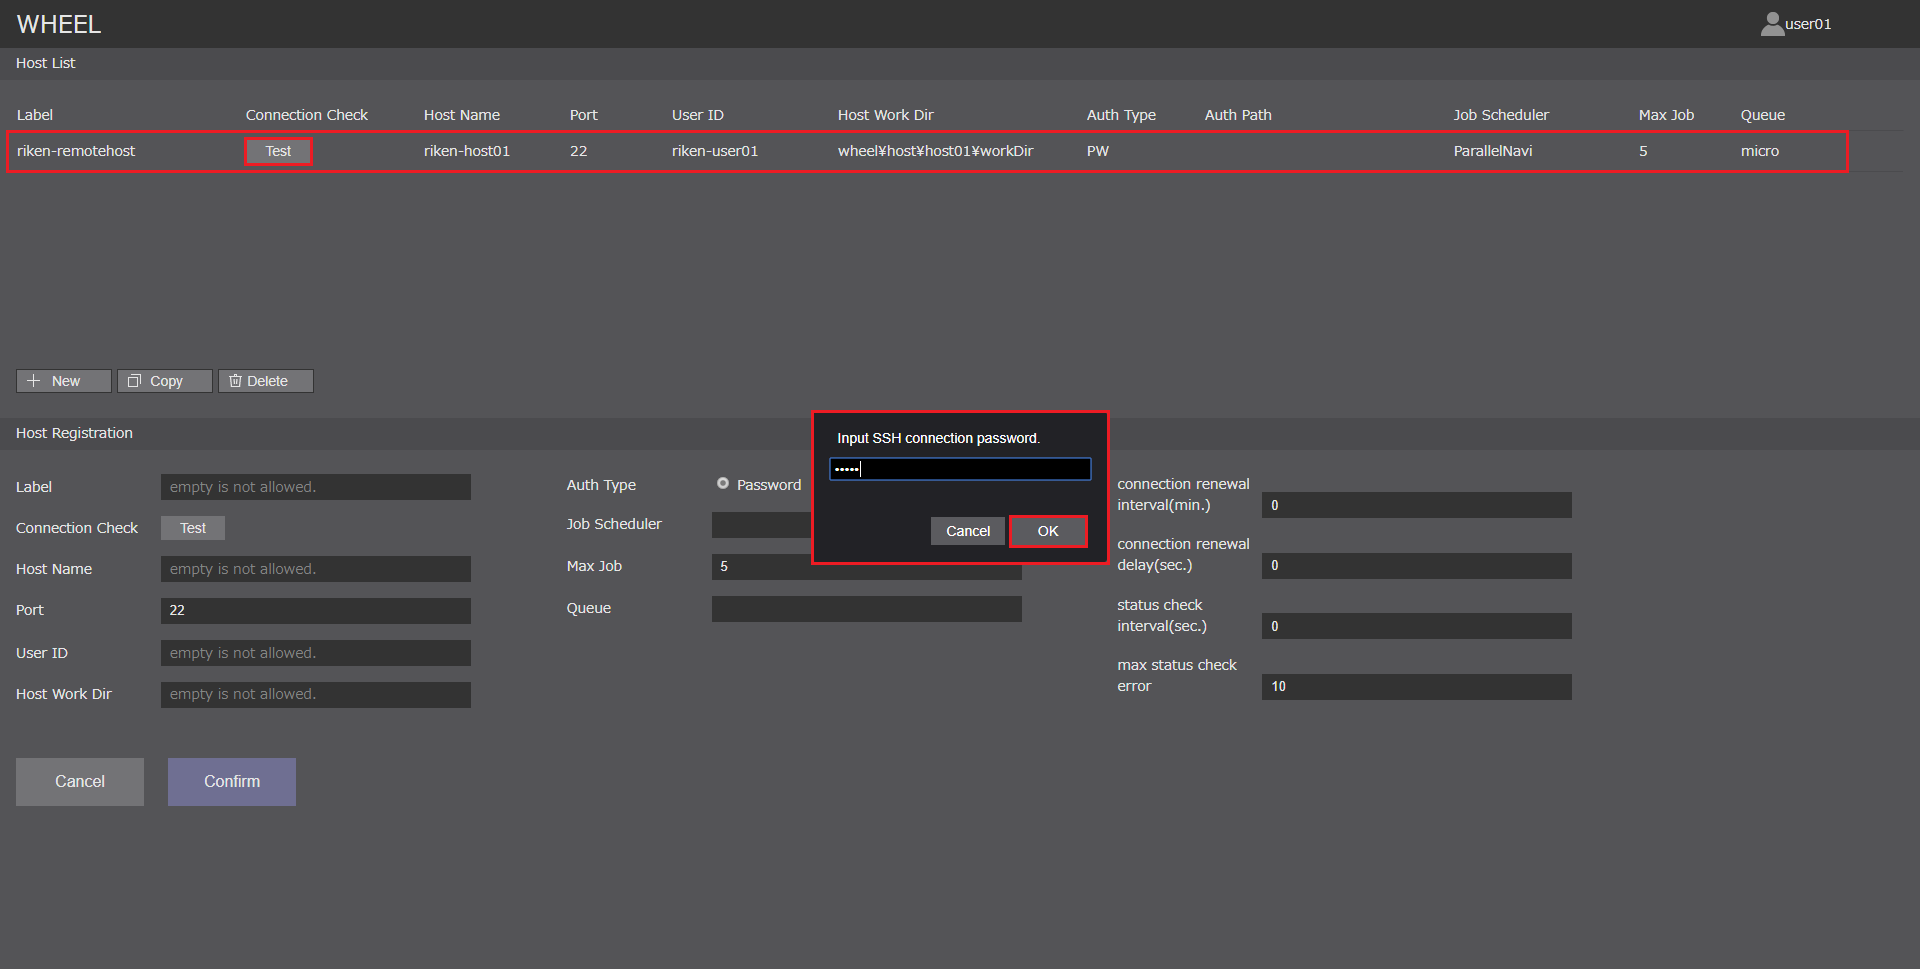The height and width of the screenshot is (969, 1920).
Task: Focus the Label input field
Action: (315, 487)
